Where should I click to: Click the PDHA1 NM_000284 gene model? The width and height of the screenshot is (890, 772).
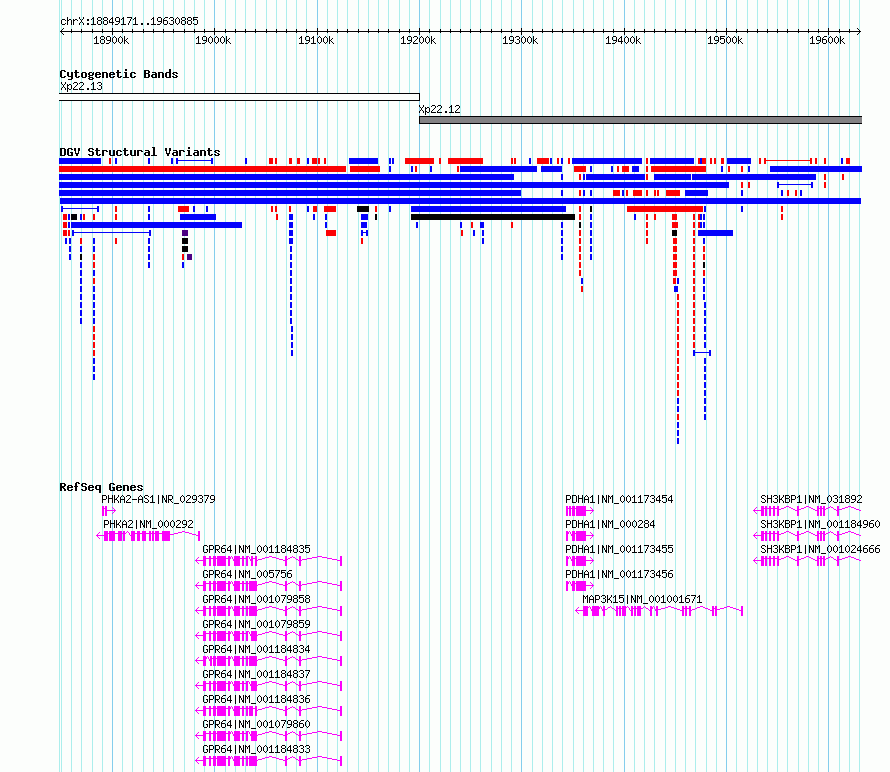pyautogui.click(x=580, y=536)
